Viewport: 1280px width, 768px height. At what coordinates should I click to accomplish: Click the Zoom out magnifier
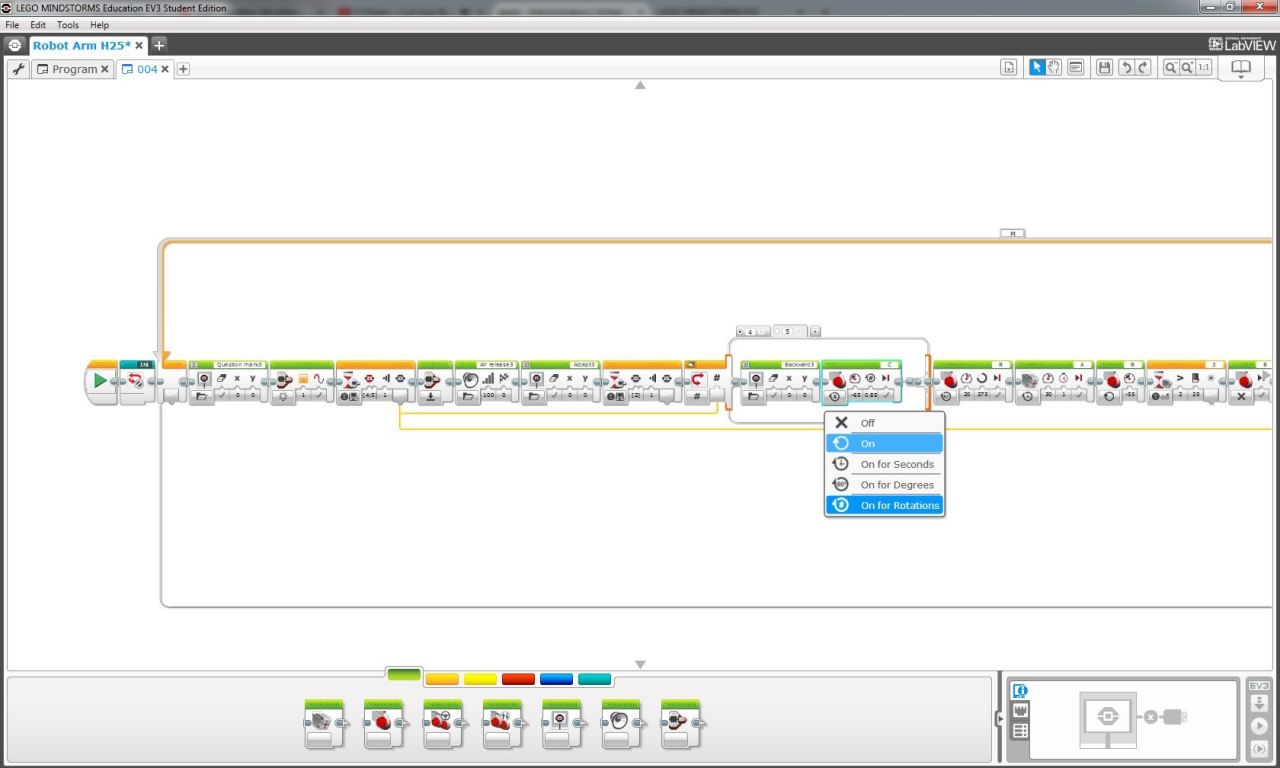pos(1169,68)
